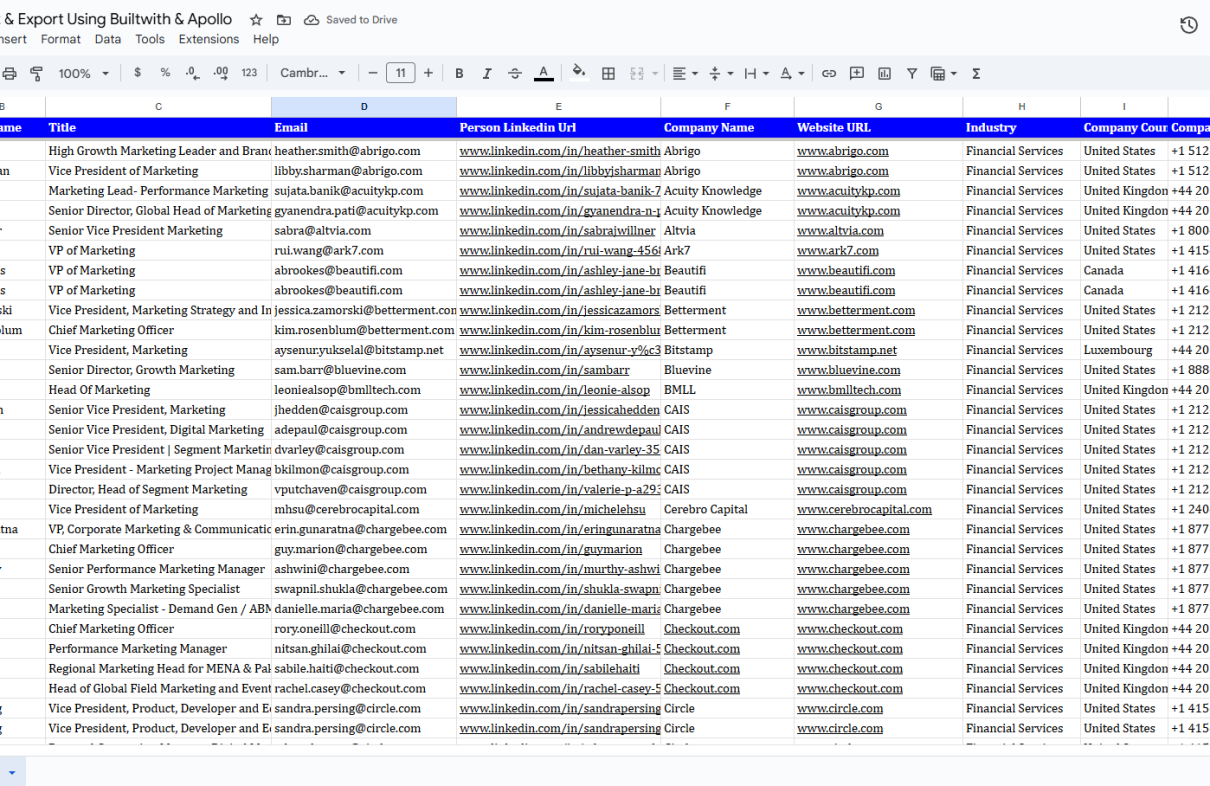Open text wrapping dropdown
The width and height of the screenshot is (1210, 786).
pyautogui.click(x=756, y=73)
